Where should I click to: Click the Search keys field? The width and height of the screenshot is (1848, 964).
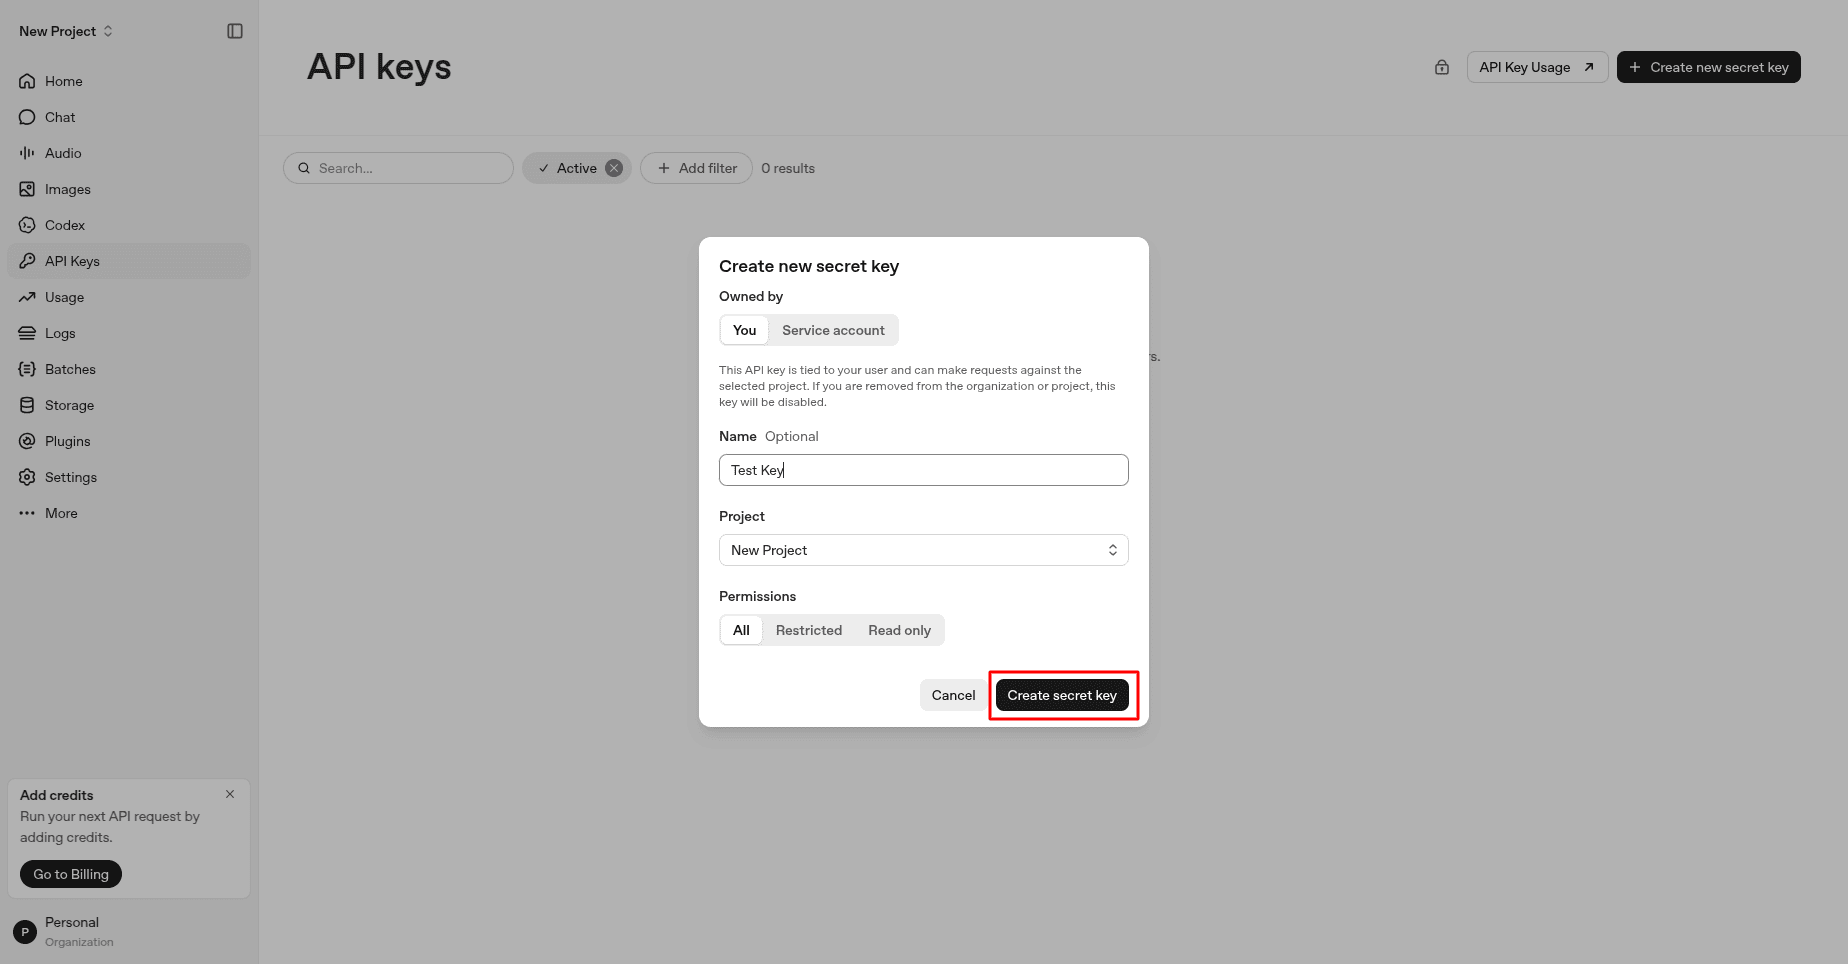(x=398, y=168)
